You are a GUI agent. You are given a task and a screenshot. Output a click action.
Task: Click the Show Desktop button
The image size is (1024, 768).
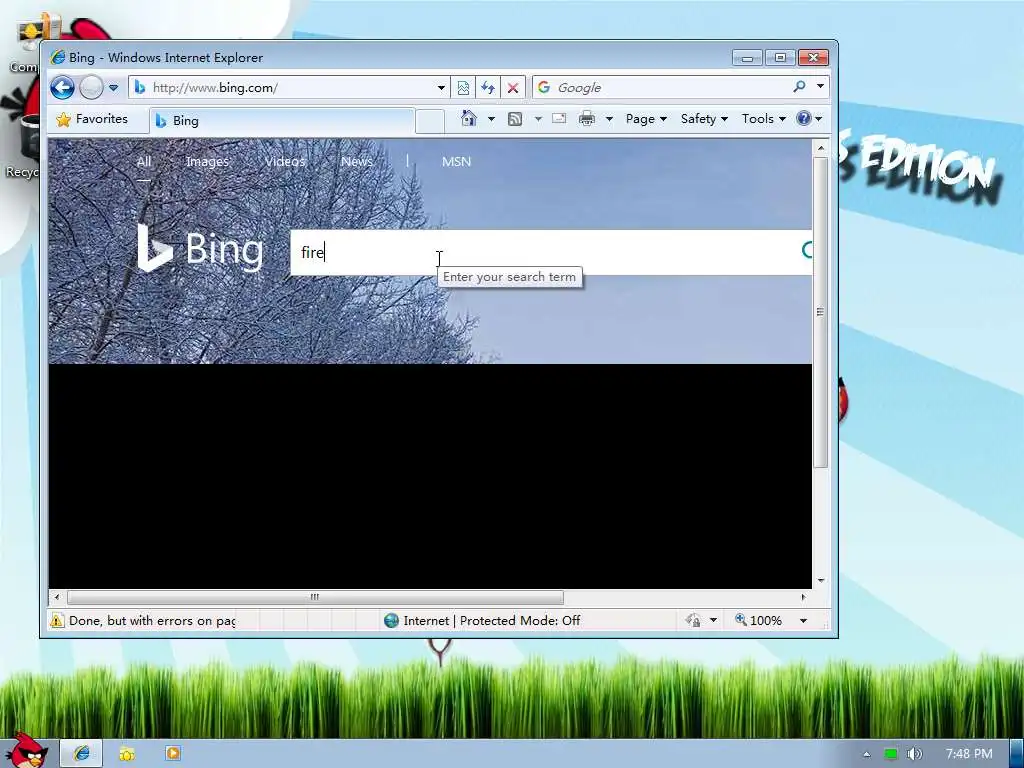(1017, 754)
